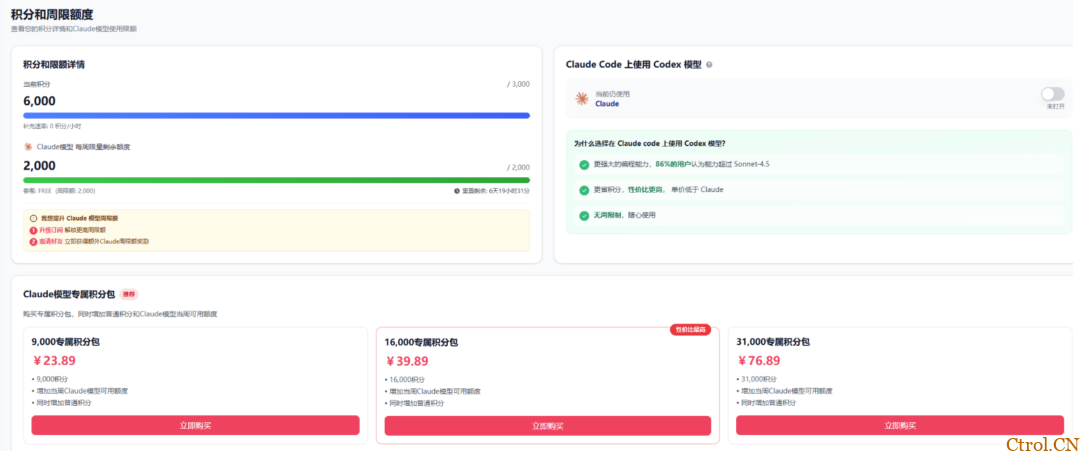The height and width of the screenshot is (451, 1080).
Task: Click green check beside 无周限制
Action: tap(584, 215)
